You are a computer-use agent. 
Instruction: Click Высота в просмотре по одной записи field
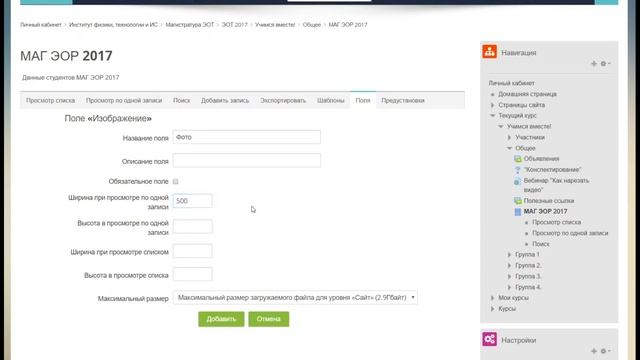coord(193,227)
